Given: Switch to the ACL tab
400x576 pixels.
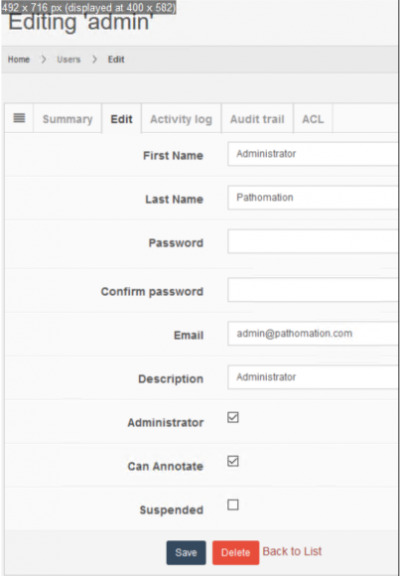Looking at the screenshot, I should coord(313,119).
